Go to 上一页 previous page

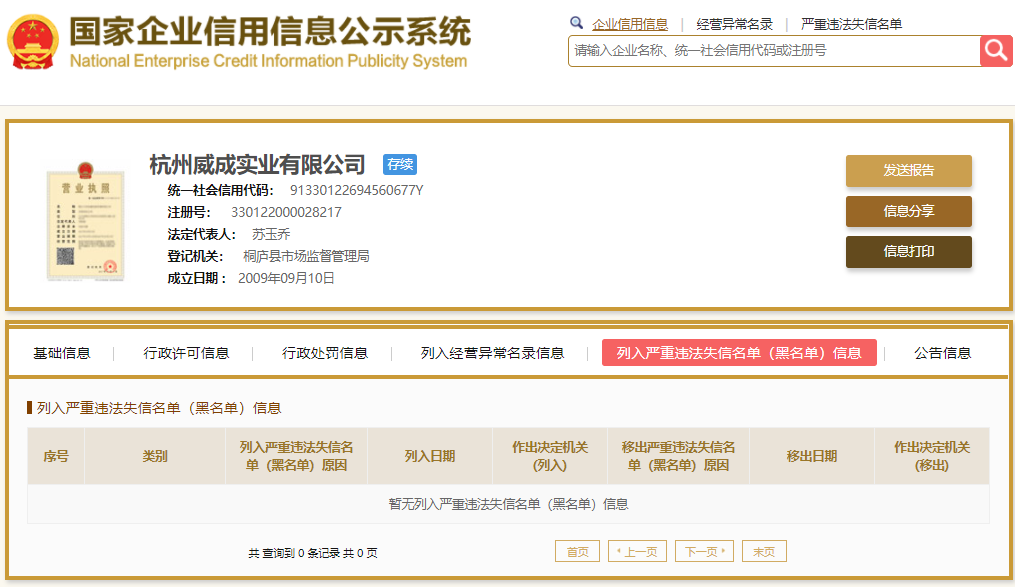(x=638, y=551)
